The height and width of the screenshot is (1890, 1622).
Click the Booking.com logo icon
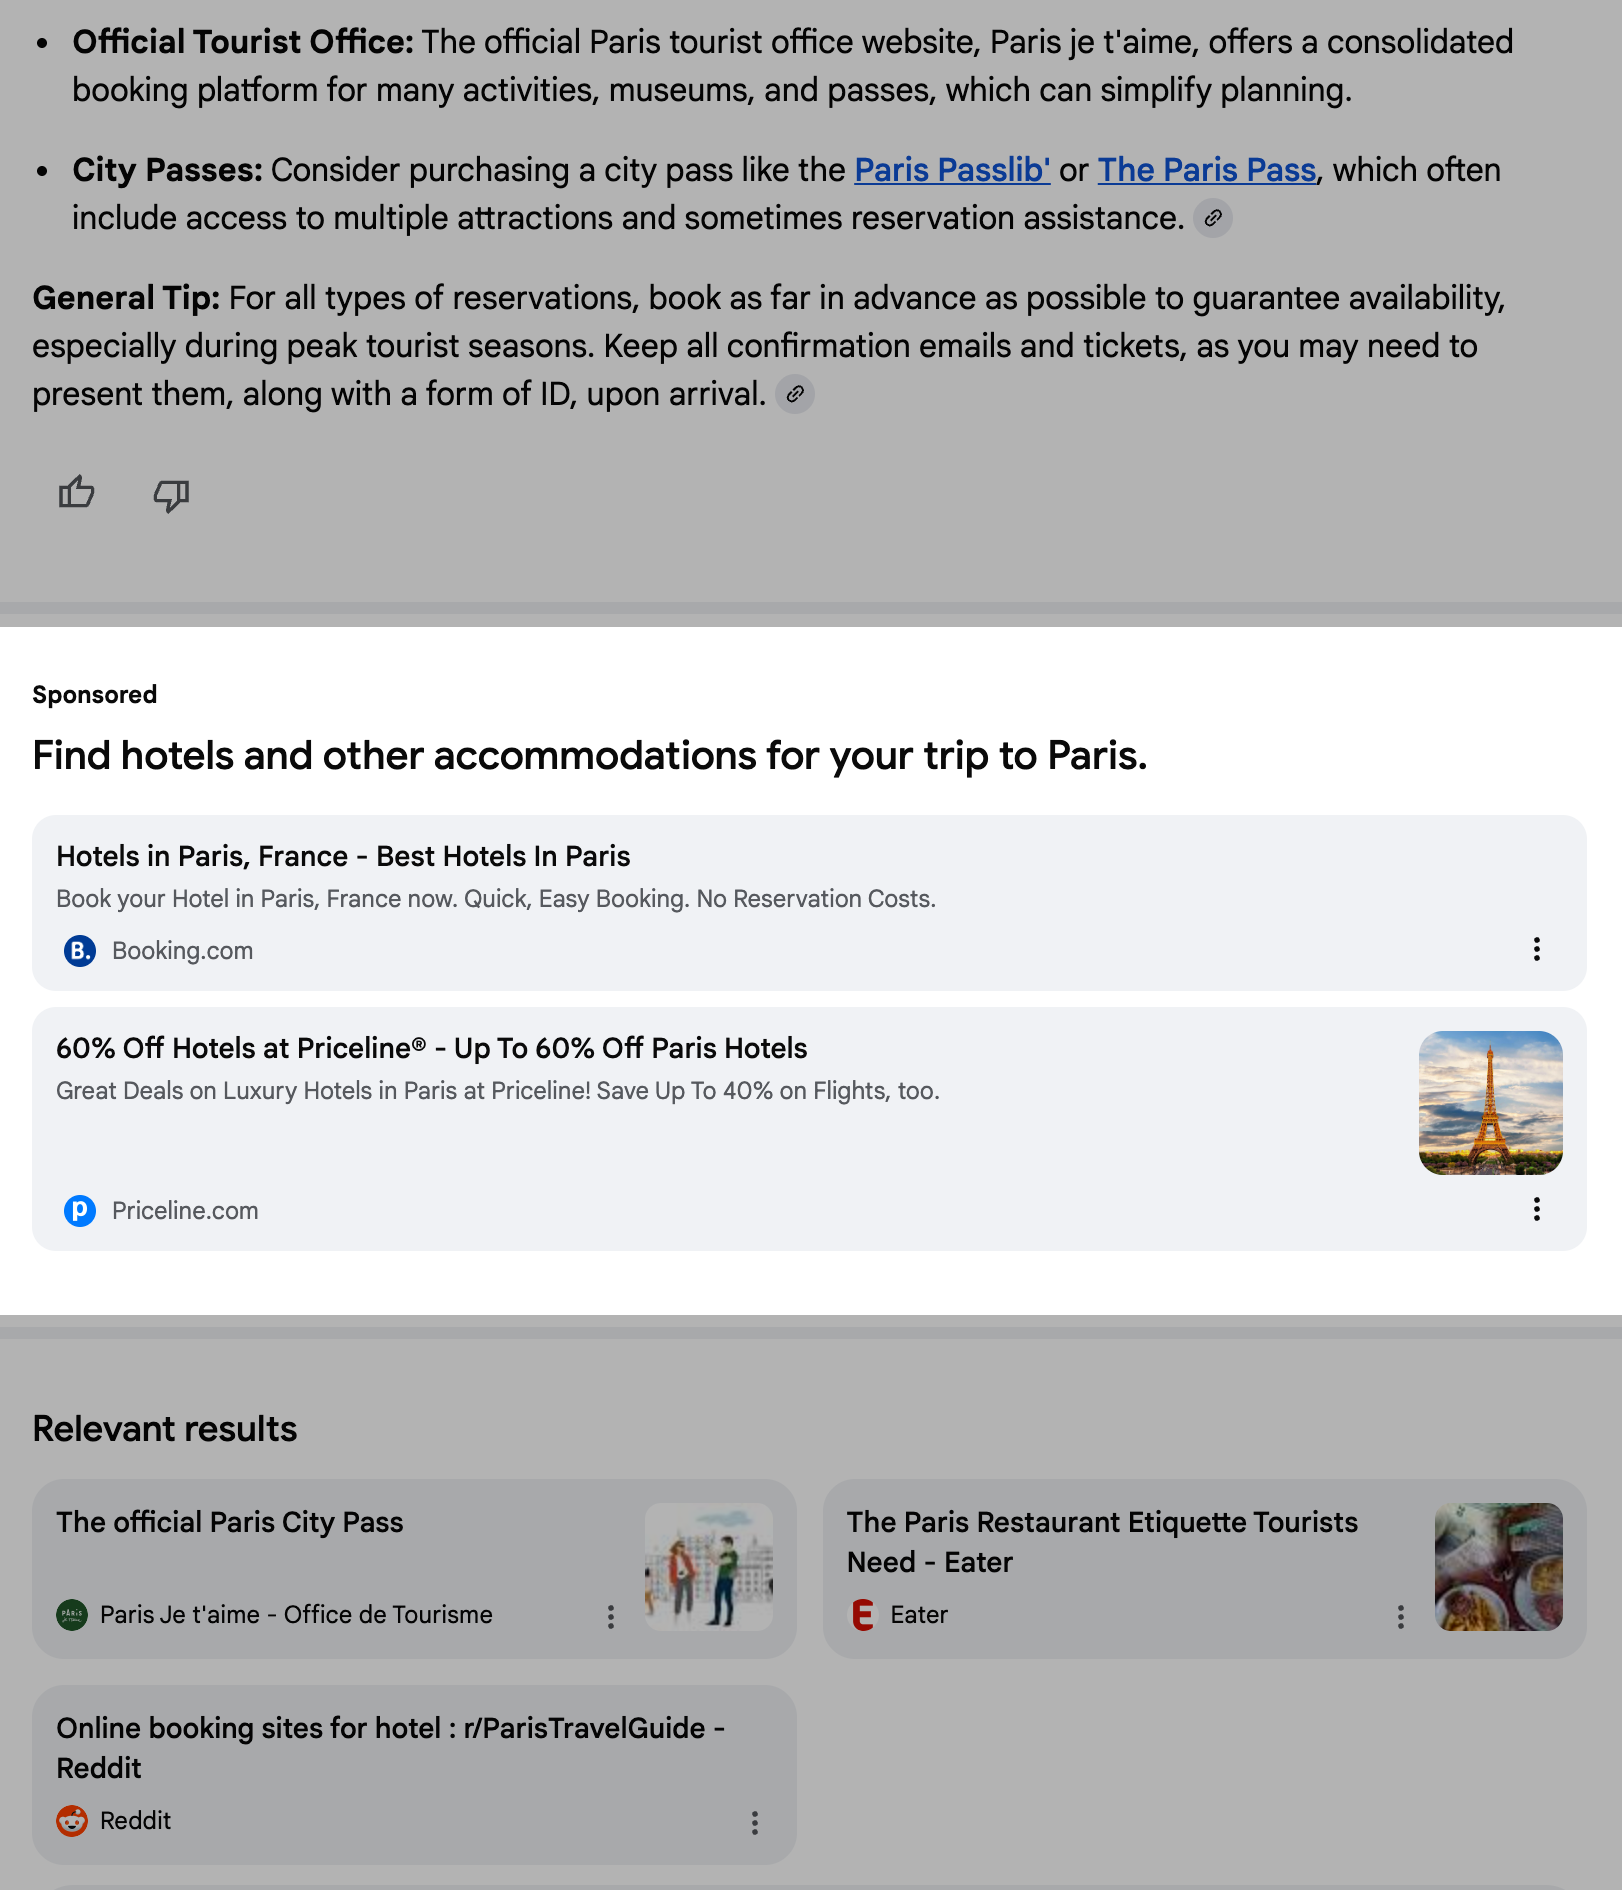[x=79, y=951]
